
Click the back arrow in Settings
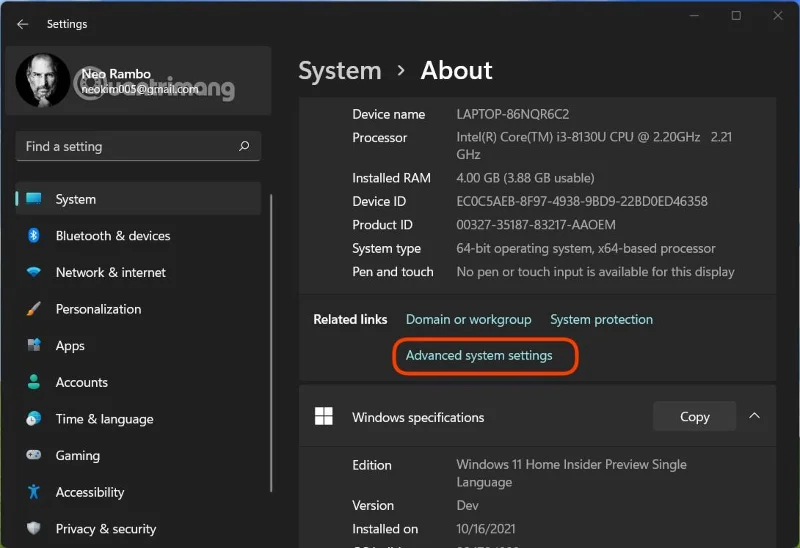pos(22,24)
